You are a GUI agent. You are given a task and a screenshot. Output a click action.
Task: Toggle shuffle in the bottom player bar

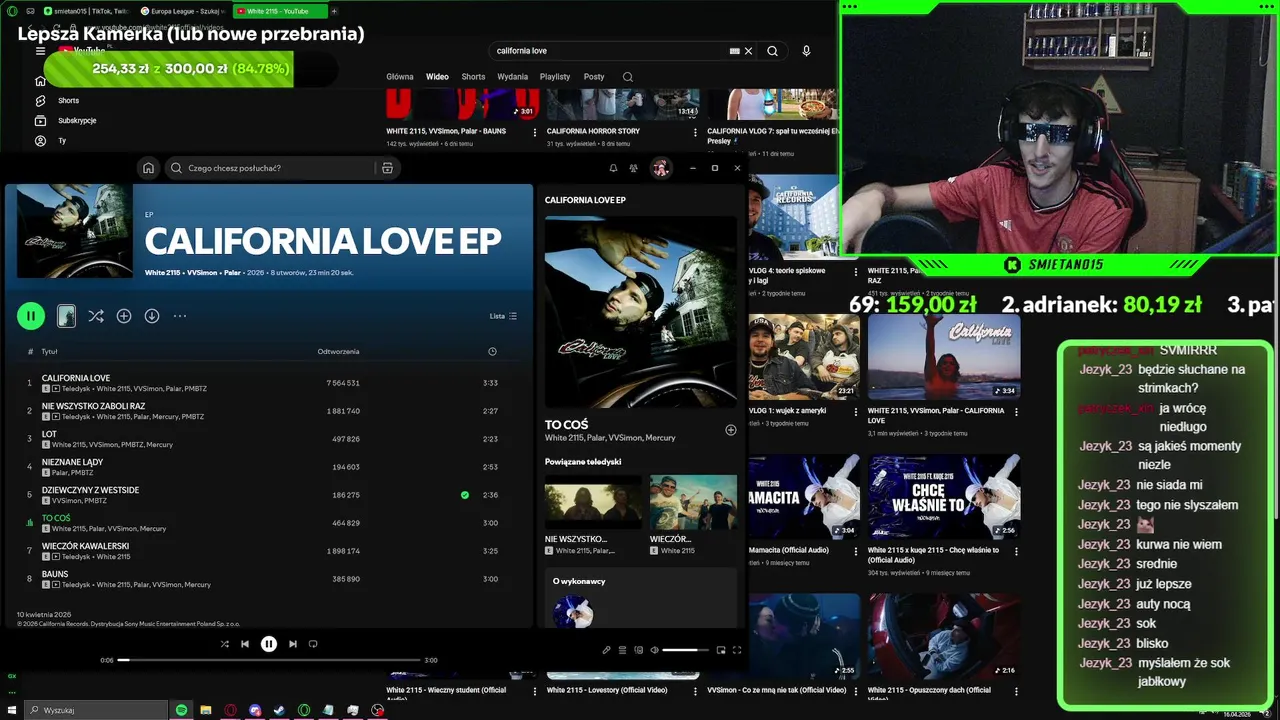point(224,644)
